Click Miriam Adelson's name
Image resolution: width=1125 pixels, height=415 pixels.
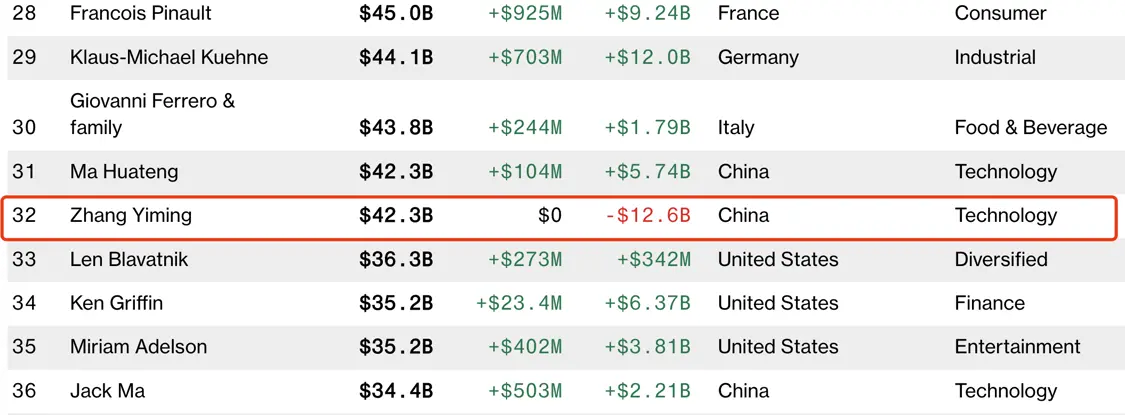coord(138,347)
